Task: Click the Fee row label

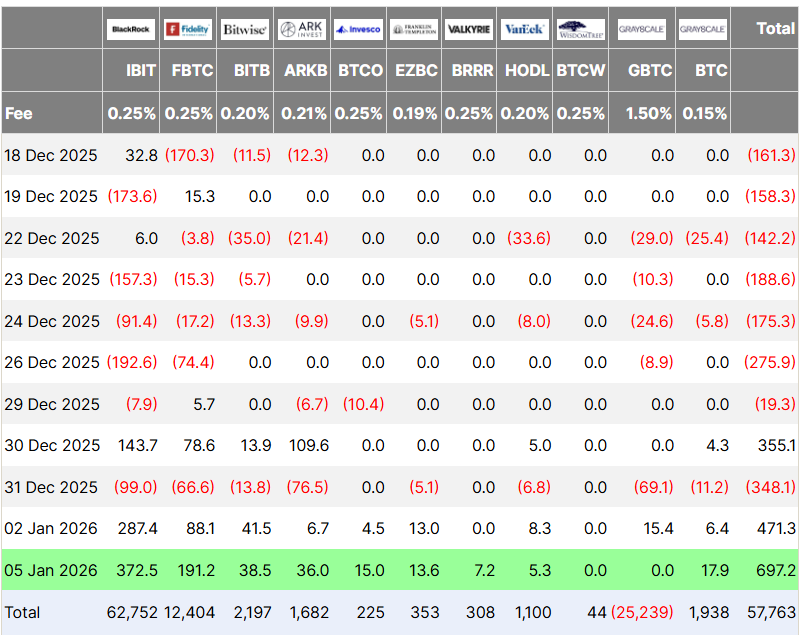Action: click(x=19, y=113)
